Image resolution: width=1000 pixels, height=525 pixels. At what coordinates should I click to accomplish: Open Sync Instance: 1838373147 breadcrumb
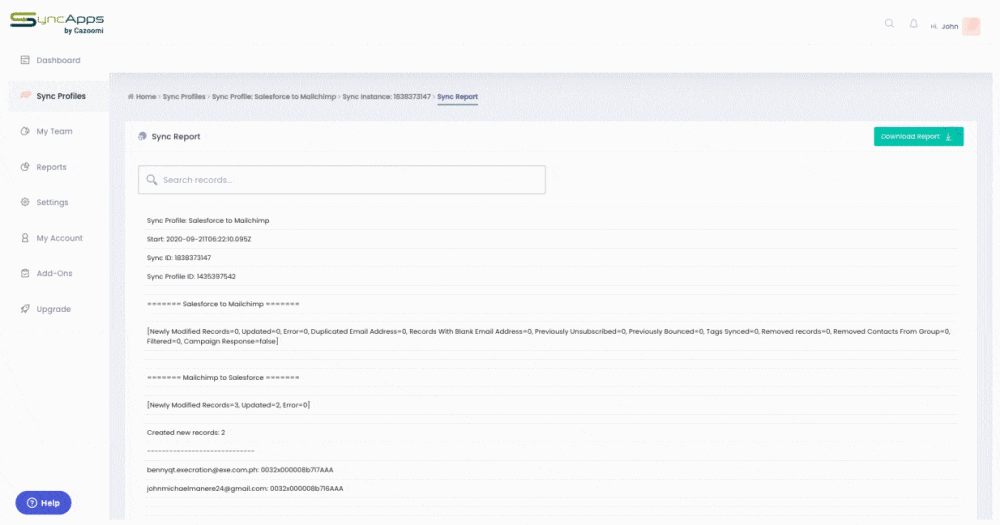[386, 97]
